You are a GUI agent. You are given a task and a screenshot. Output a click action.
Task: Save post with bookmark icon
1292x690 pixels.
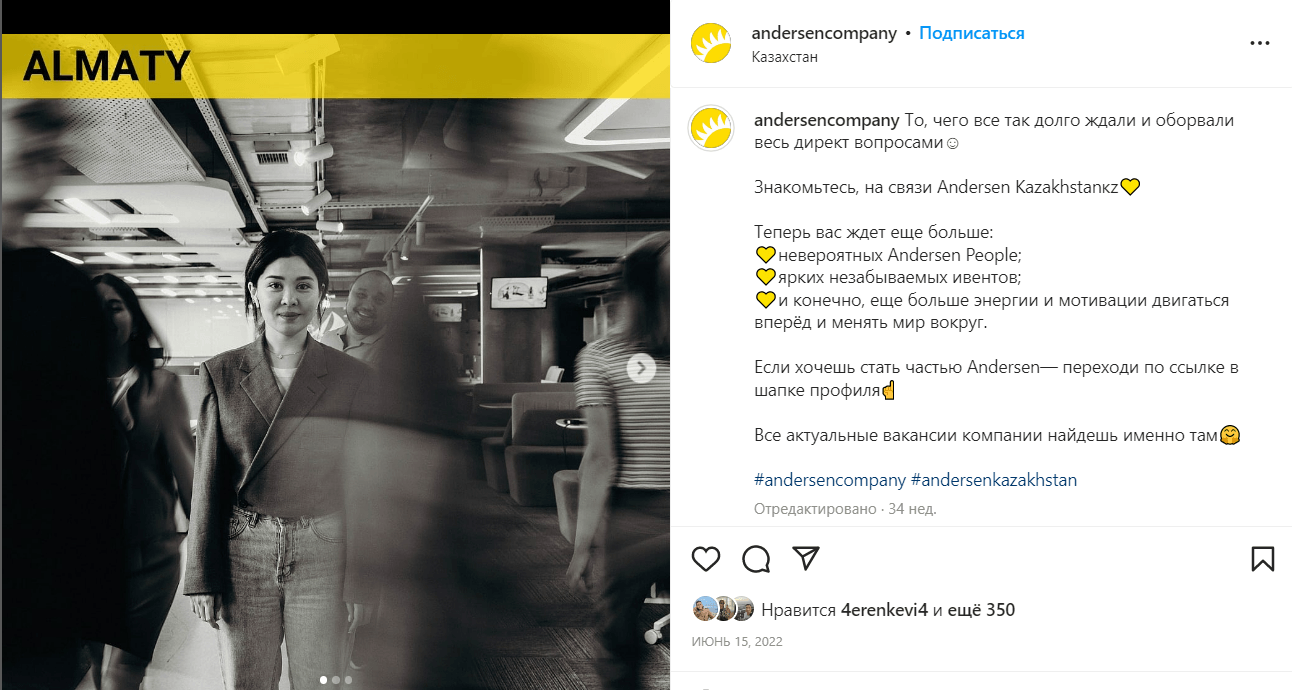click(1263, 558)
